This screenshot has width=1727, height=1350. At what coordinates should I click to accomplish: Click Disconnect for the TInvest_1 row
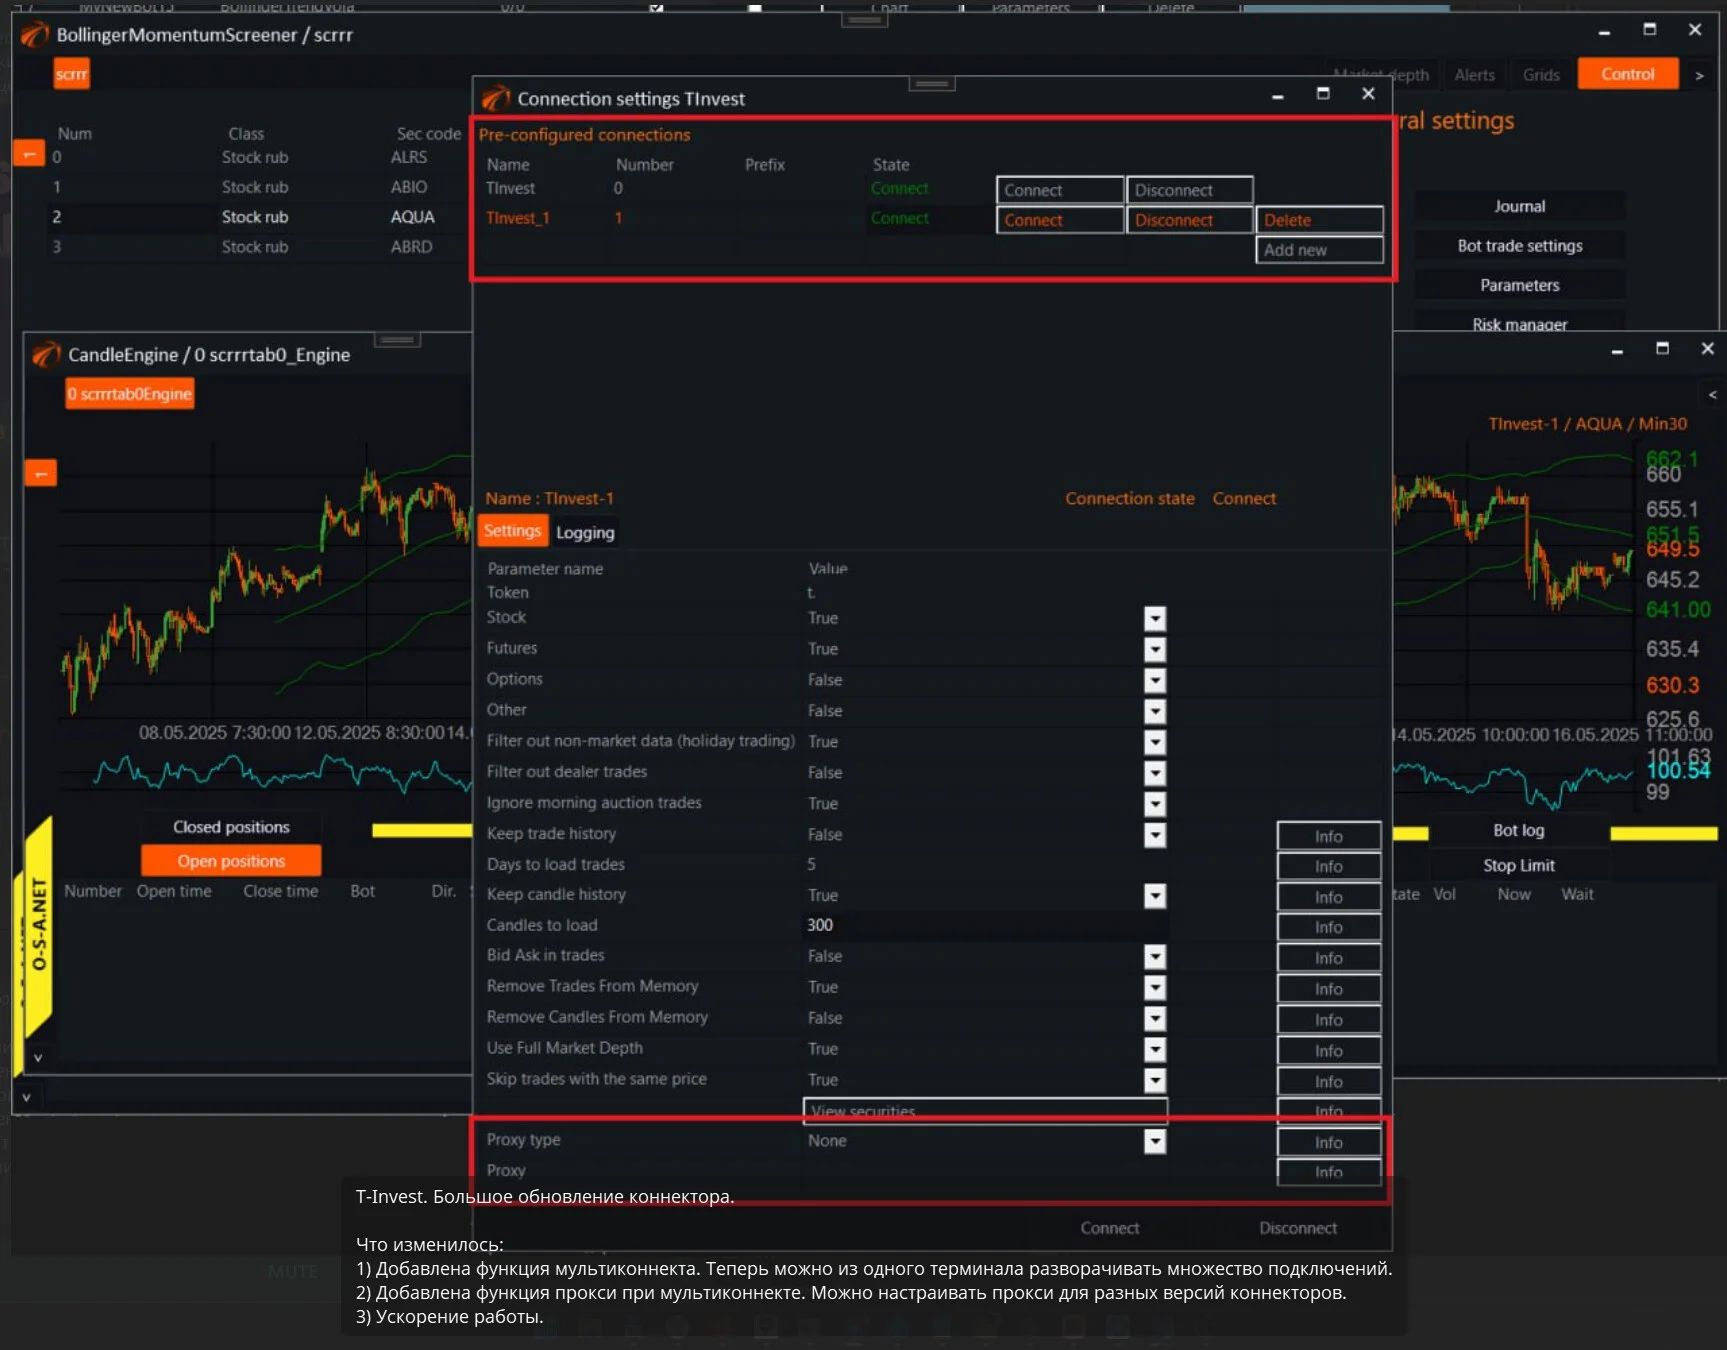1190,220
